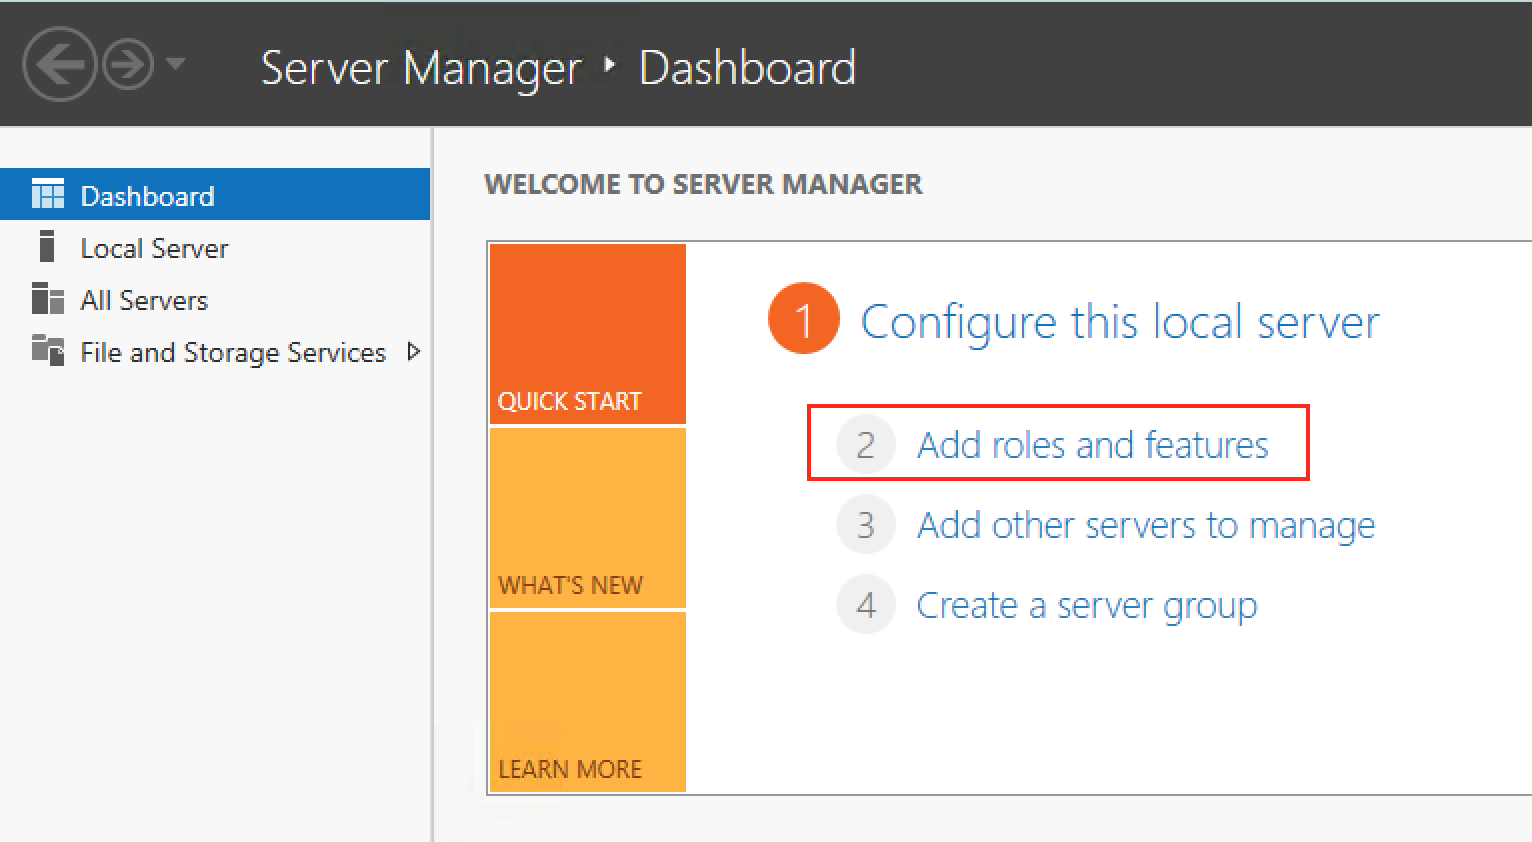Click the Back navigation arrow button
The height and width of the screenshot is (842, 1532).
click(x=59, y=64)
